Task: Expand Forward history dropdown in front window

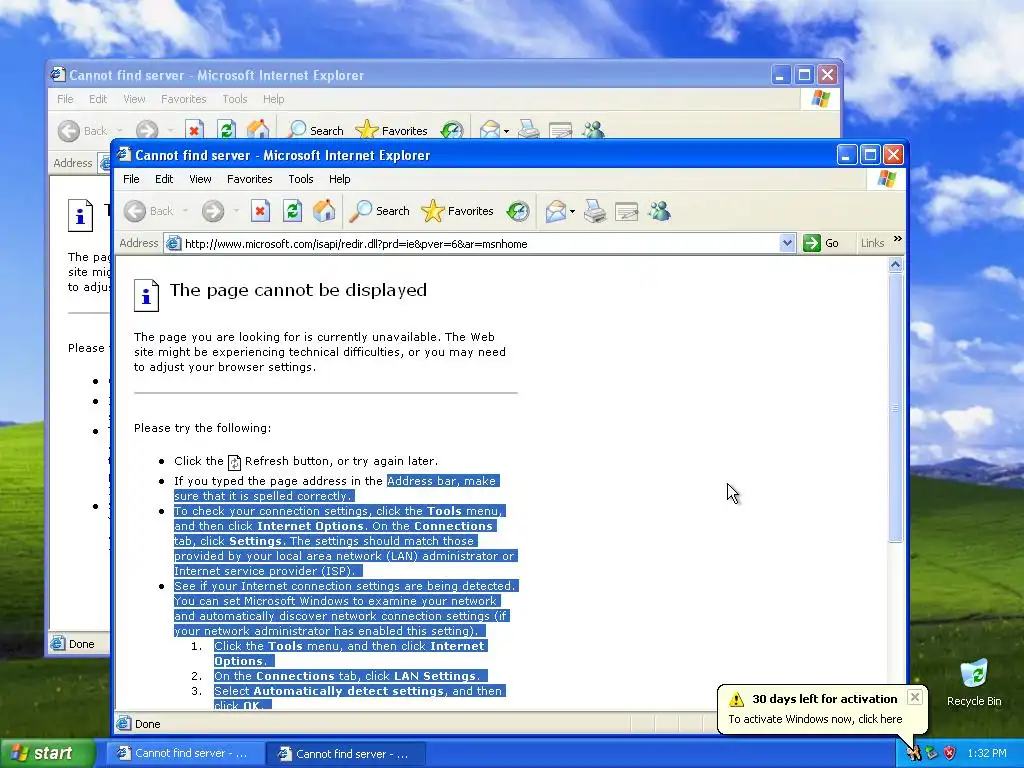Action: click(236, 211)
